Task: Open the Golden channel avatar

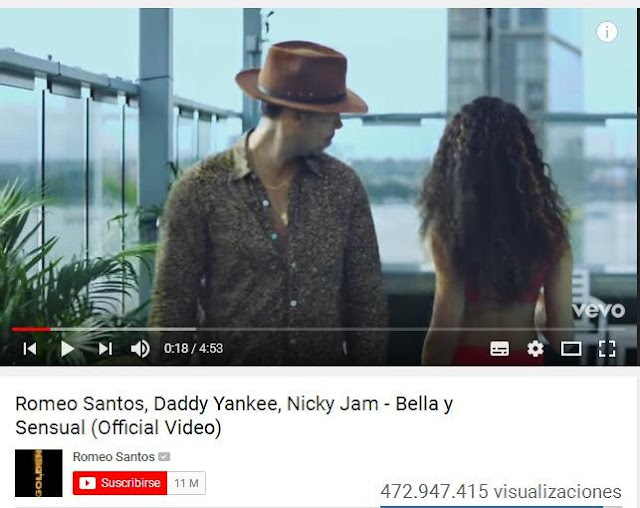Action: (x=39, y=473)
